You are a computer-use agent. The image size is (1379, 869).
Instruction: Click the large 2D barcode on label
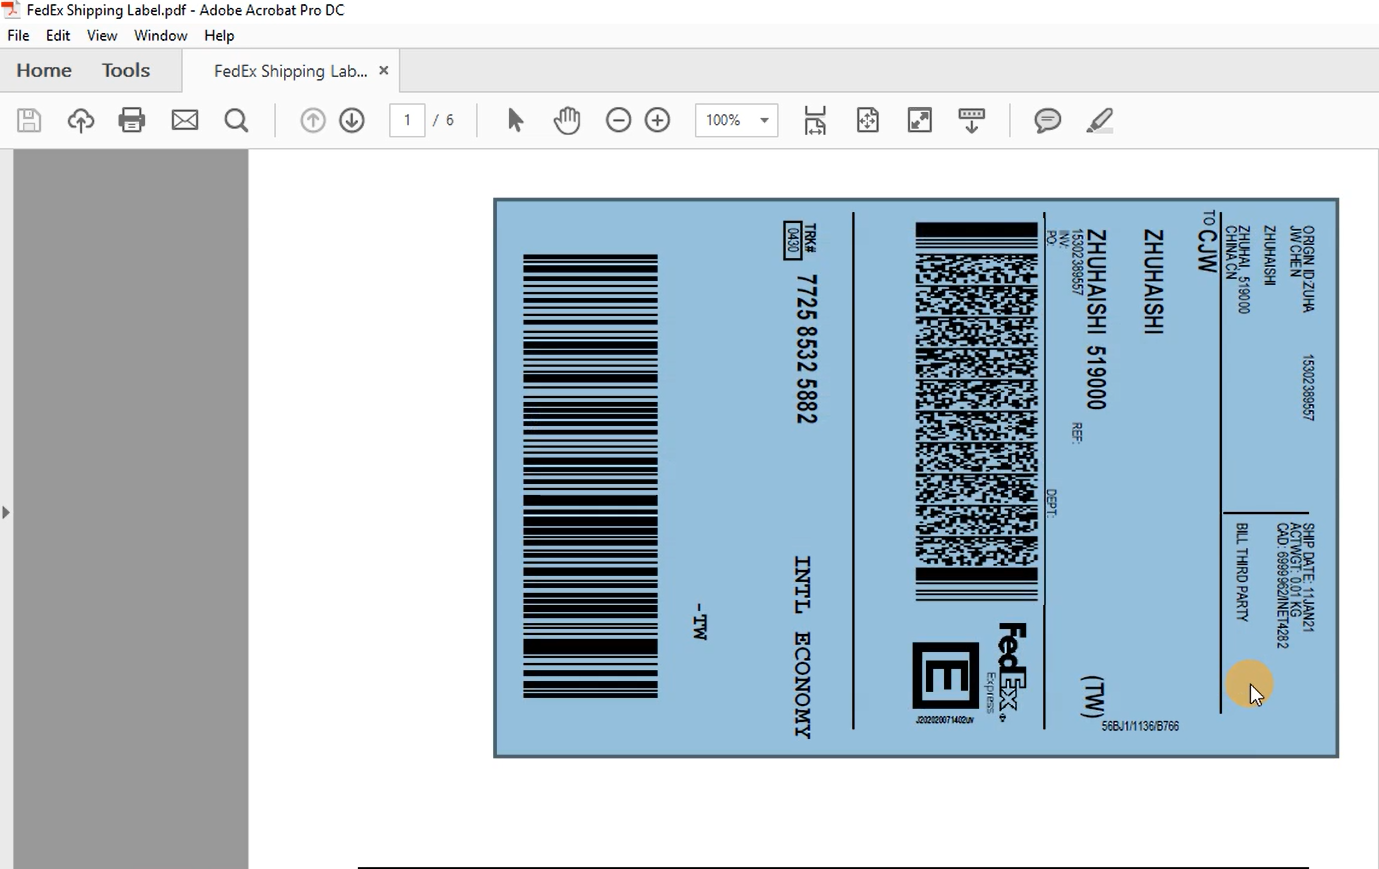[x=977, y=411]
